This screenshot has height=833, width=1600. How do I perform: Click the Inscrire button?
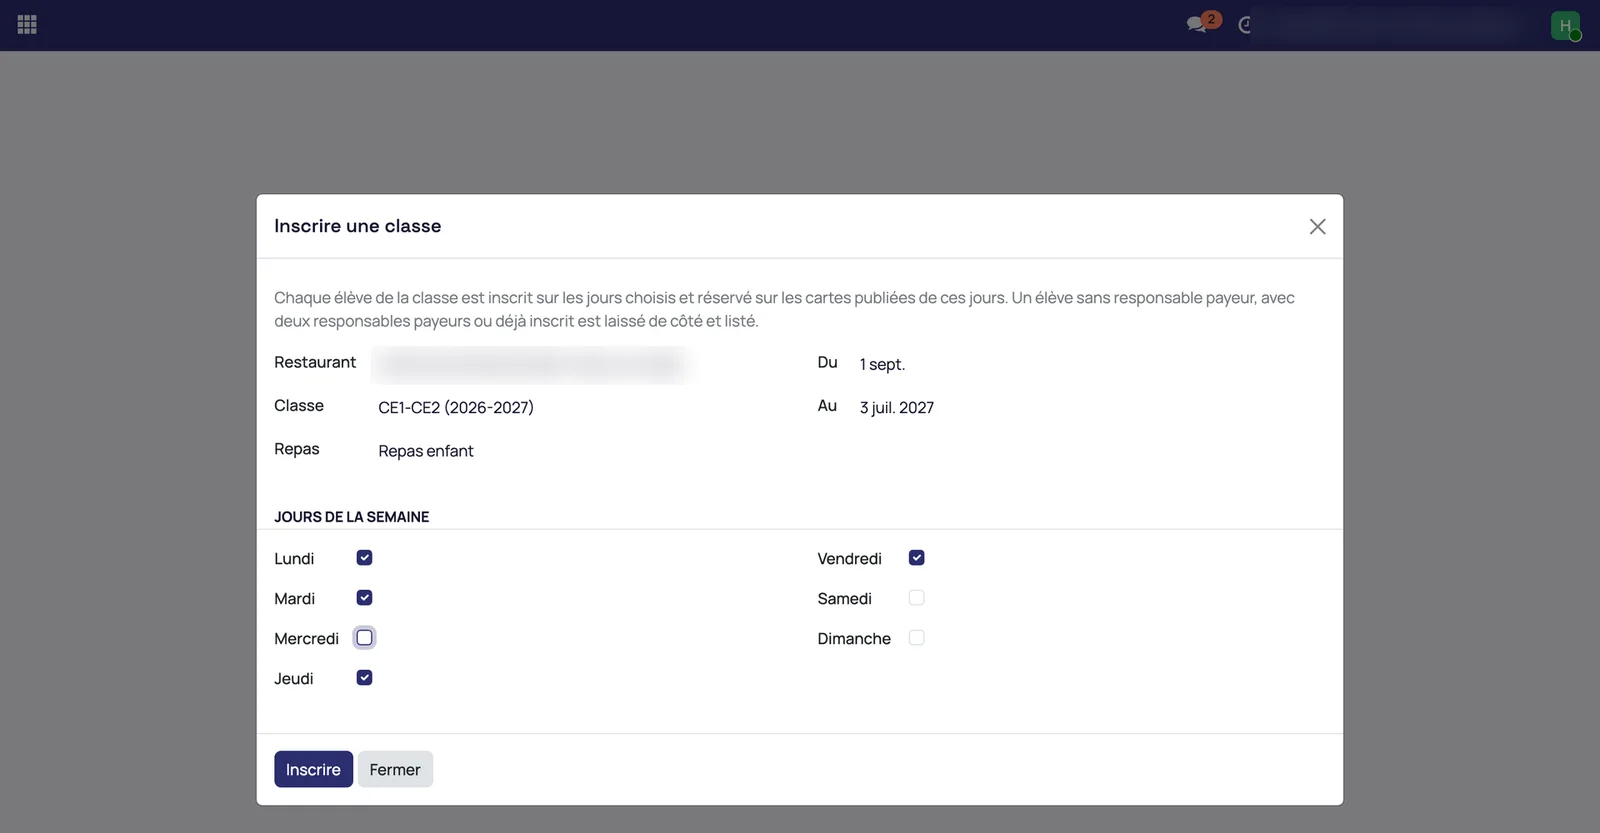point(313,769)
